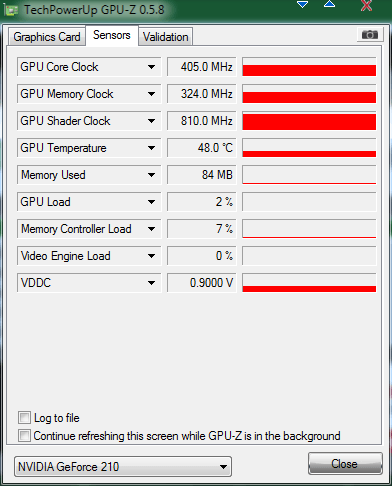Open the Memory Controller Load dropdown
This screenshot has height=486, width=392.
[151, 229]
